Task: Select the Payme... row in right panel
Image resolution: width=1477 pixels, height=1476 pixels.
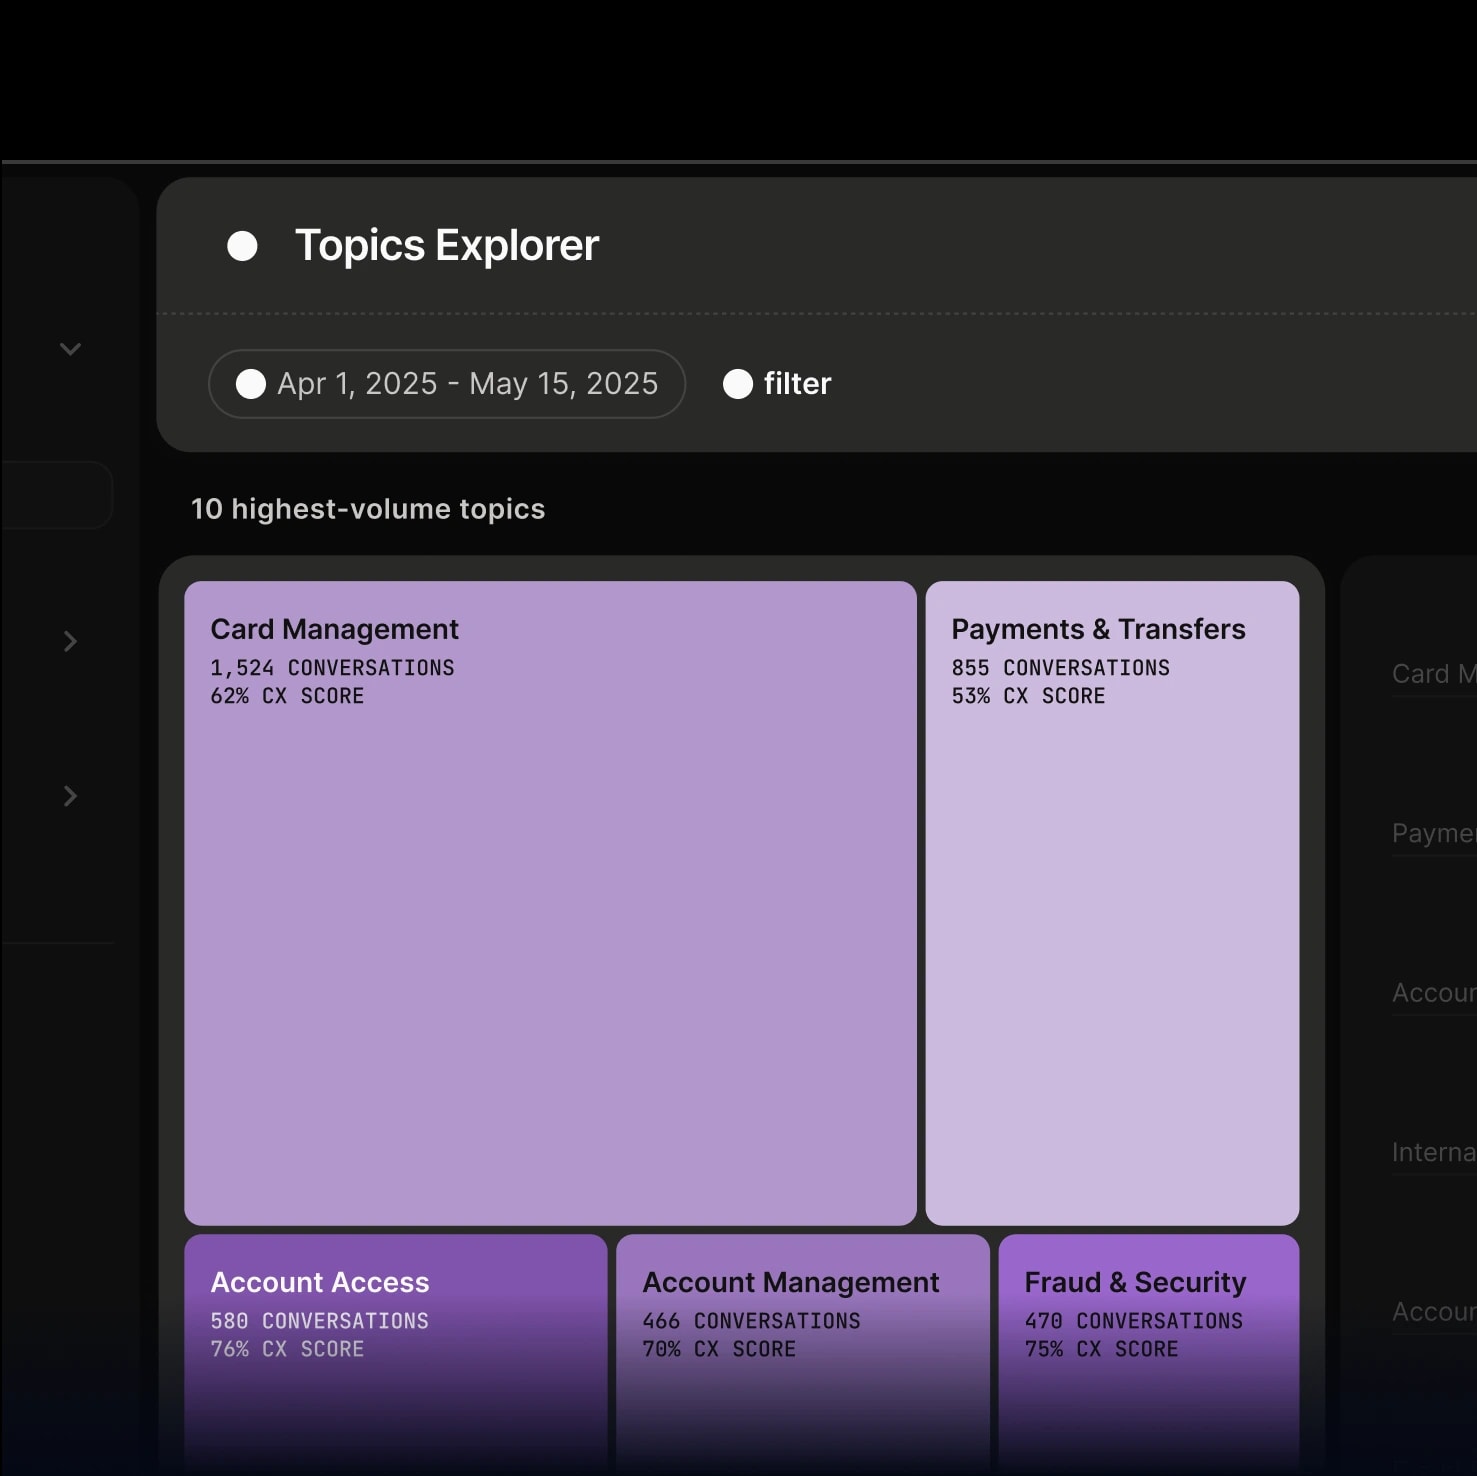Action: pos(1434,833)
